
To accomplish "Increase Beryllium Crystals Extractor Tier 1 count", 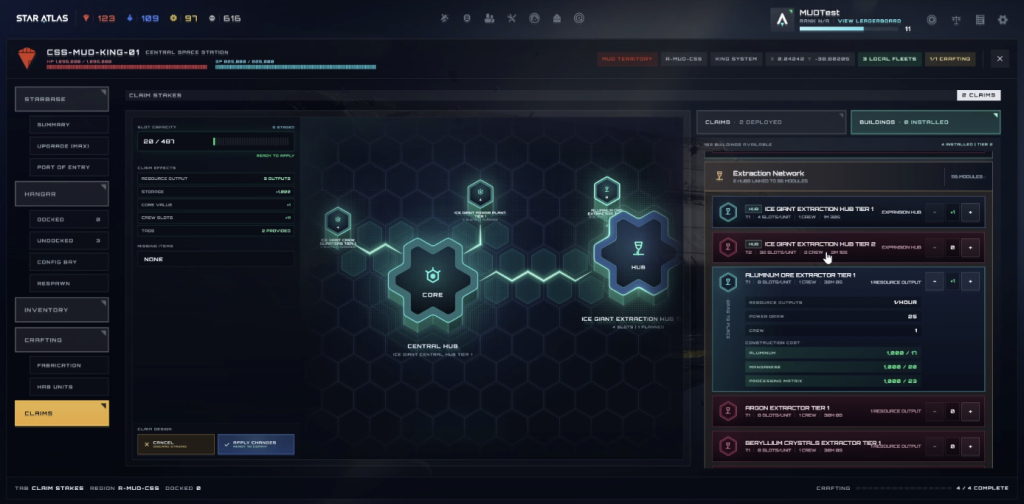I will [x=970, y=447].
